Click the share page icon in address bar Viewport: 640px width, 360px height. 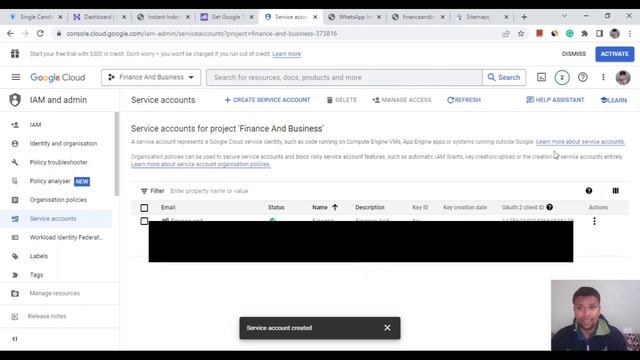(506, 33)
